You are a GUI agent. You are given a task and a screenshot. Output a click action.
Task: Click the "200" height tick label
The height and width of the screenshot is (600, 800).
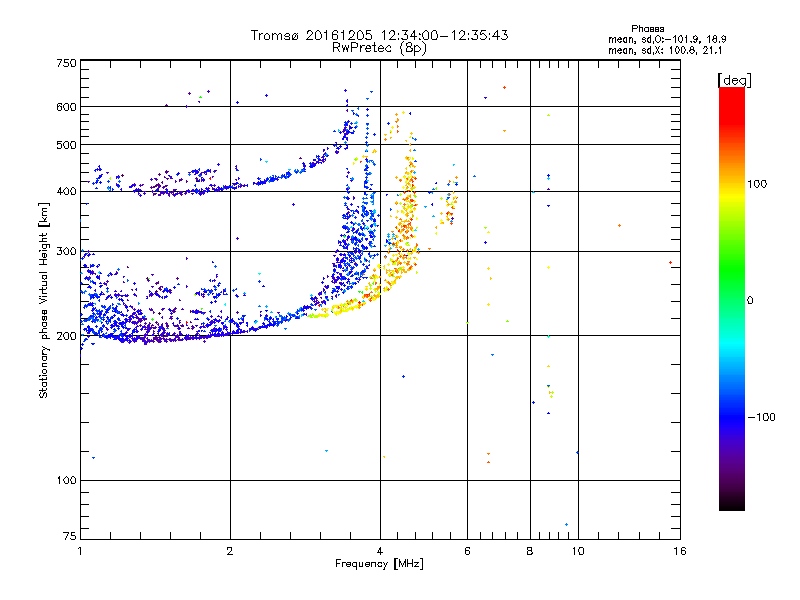click(66, 336)
